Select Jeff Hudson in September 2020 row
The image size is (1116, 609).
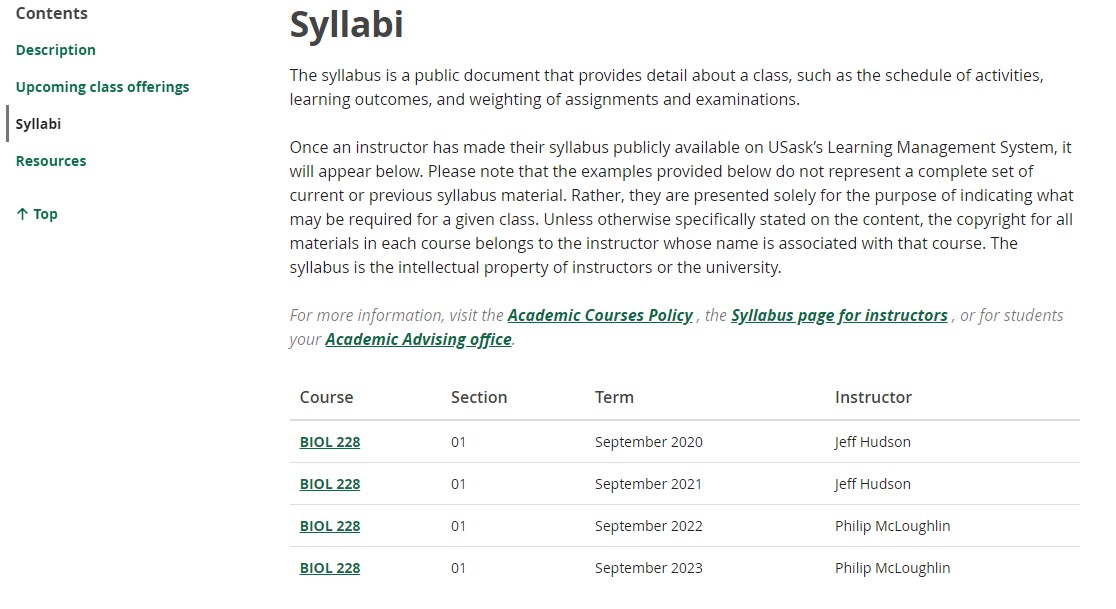point(873,442)
